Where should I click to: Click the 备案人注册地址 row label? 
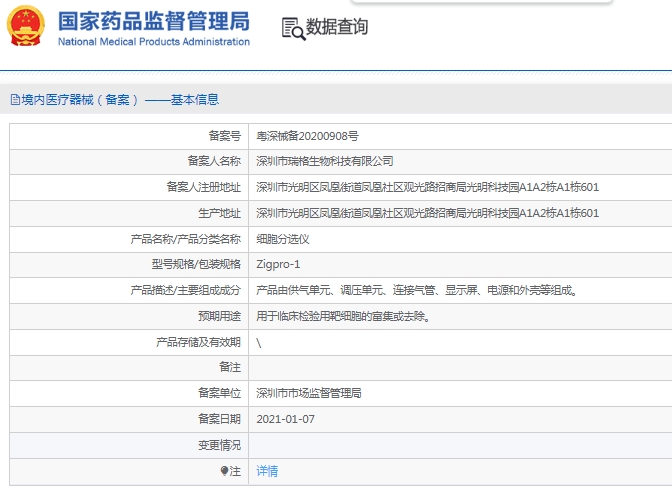point(204,187)
